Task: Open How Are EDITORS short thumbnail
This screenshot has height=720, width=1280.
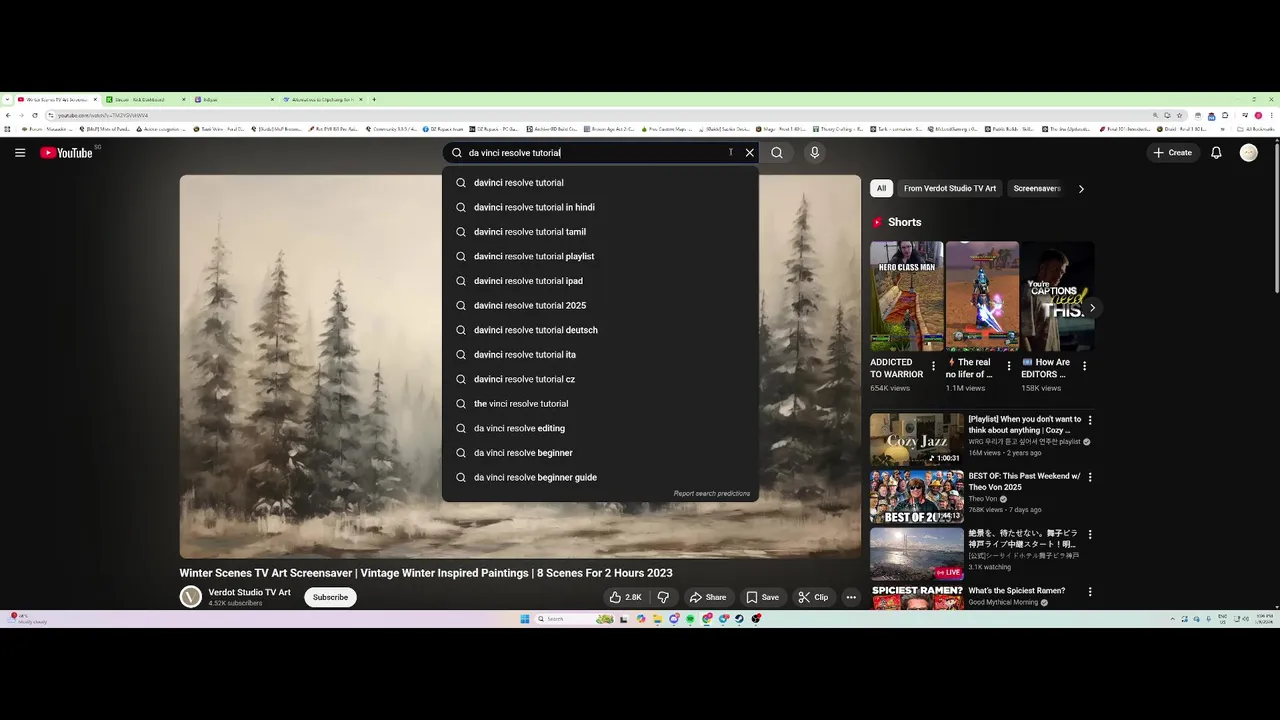Action: point(1058,296)
